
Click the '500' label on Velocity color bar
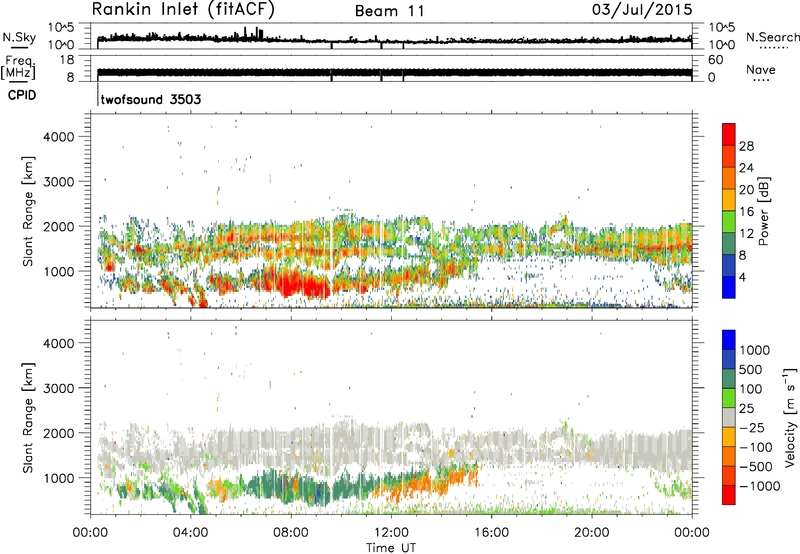752,370
